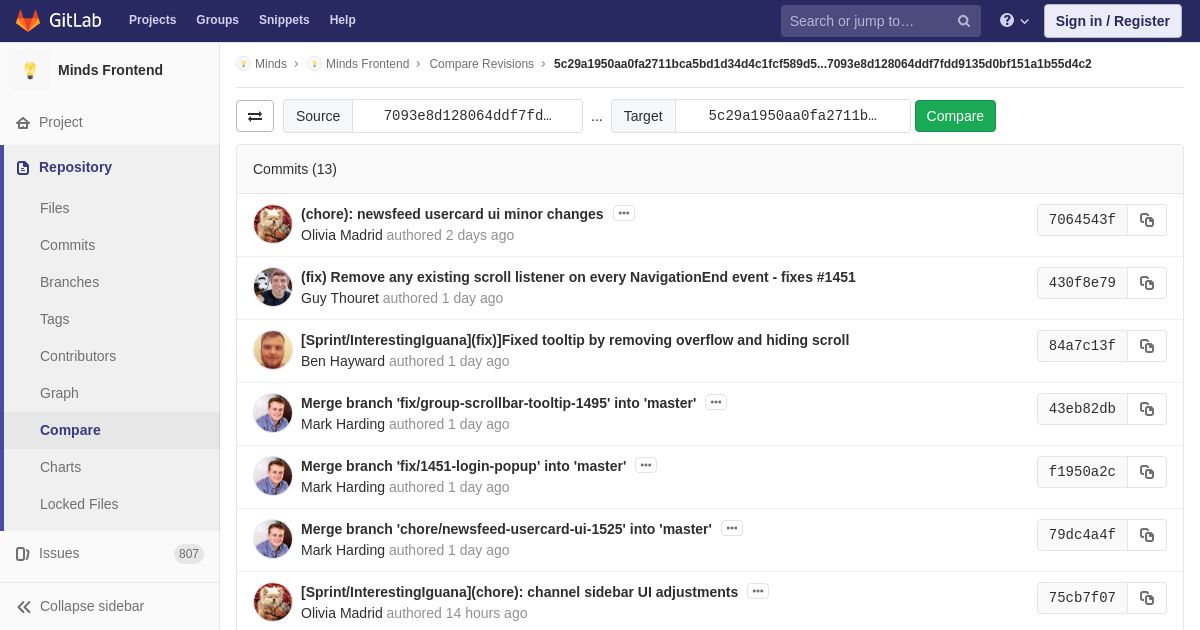The image size is (1200, 630).
Task: Copy commit SHA 75cb7f07
Action: click(x=1147, y=598)
